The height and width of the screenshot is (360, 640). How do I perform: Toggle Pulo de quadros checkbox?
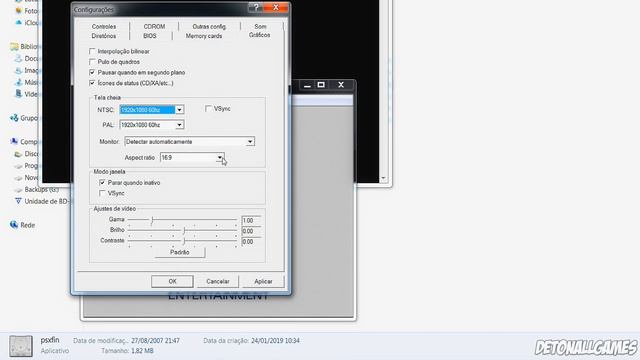[92, 62]
